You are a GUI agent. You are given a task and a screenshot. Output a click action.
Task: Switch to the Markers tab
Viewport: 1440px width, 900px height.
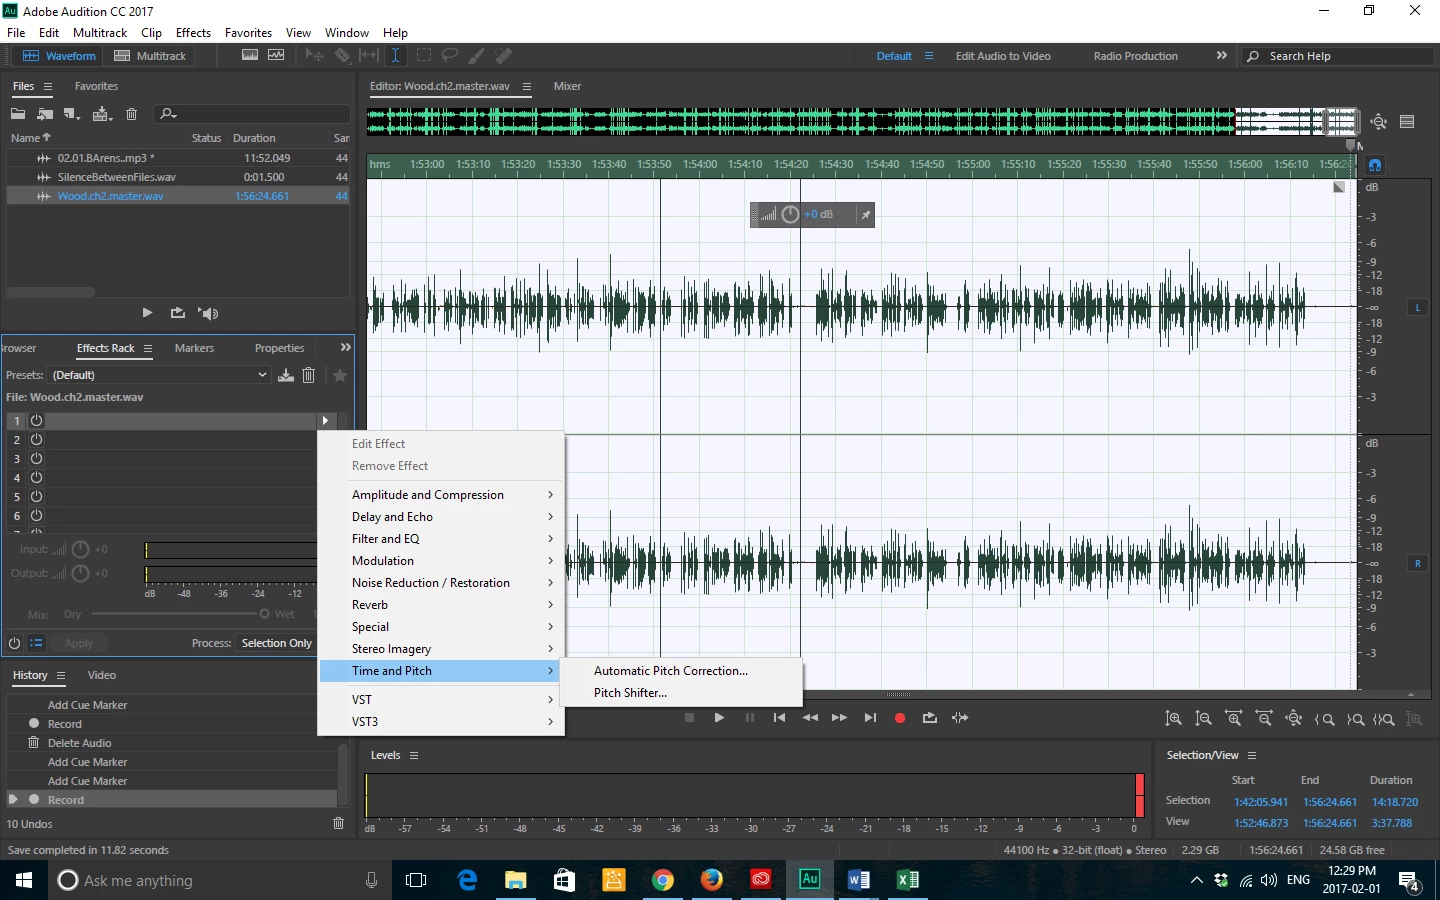[194, 348]
